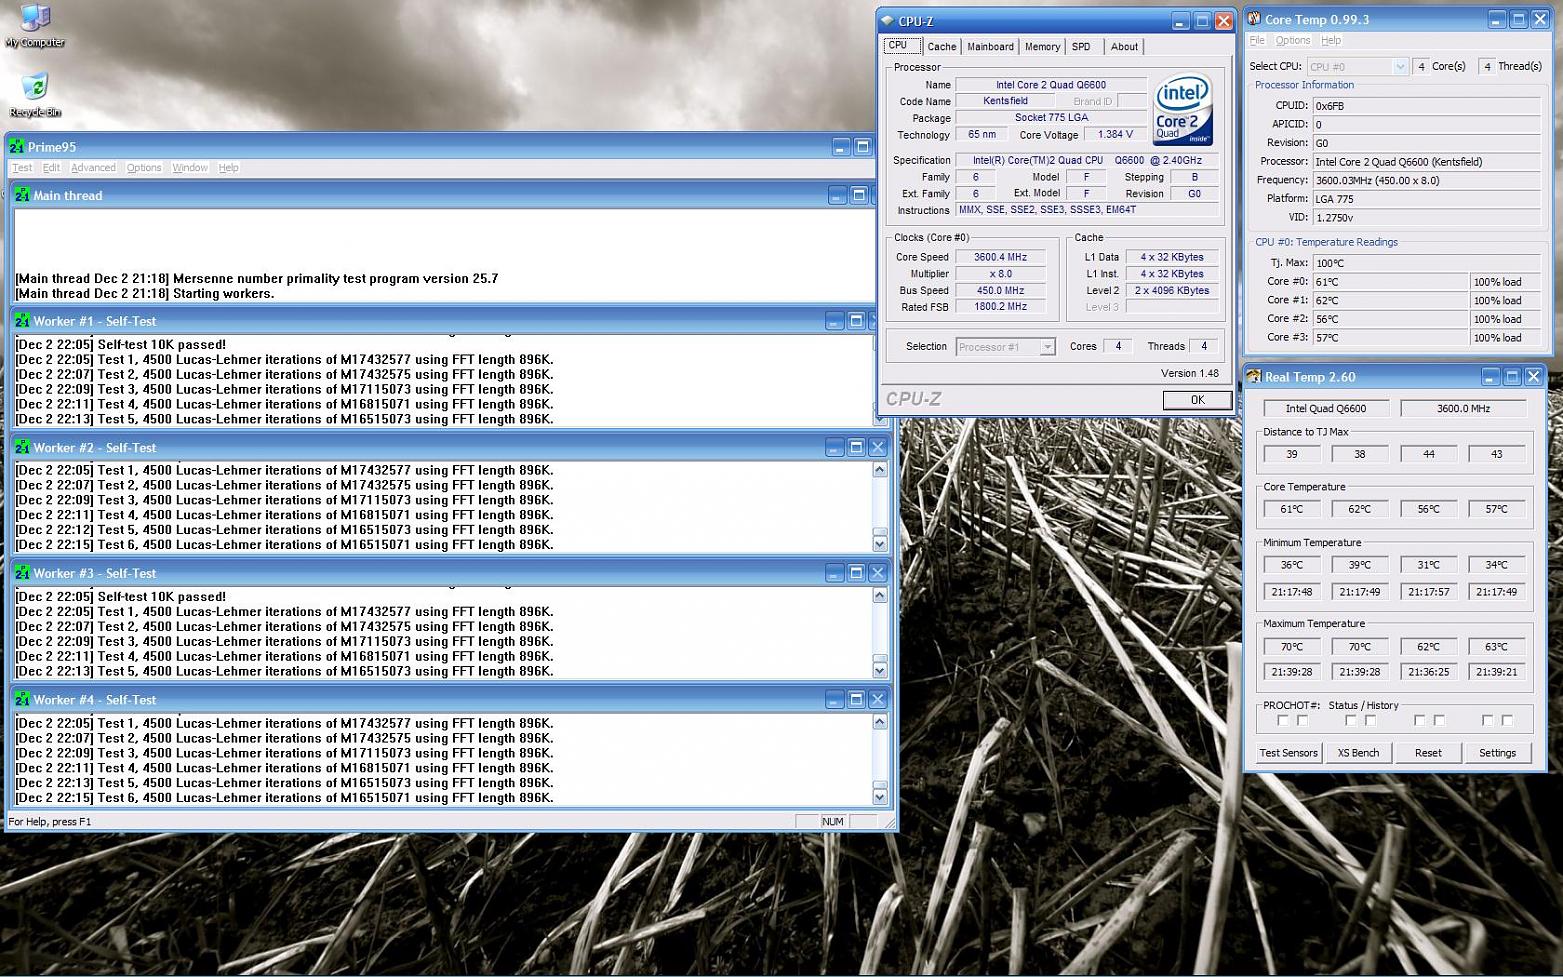Open the Options menu in Core Temp
Screen dimensions: 1563x977
(x=1292, y=41)
